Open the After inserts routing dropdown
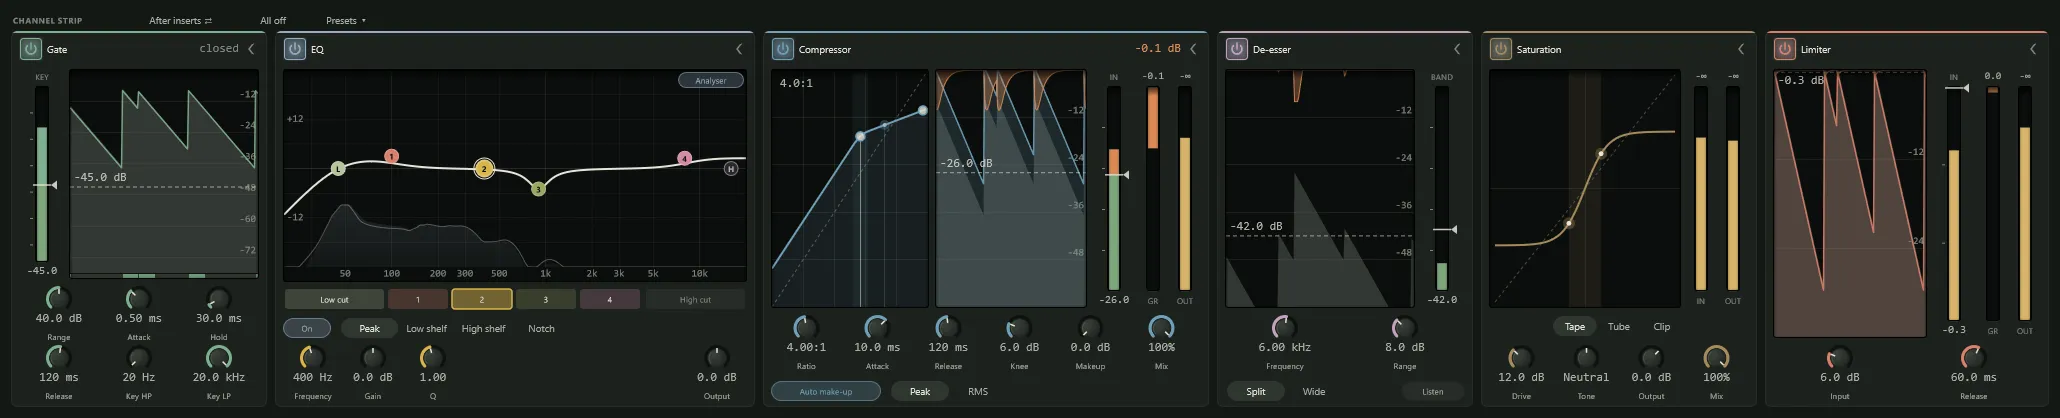The image size is (2060, 418). tap(180, 20)
